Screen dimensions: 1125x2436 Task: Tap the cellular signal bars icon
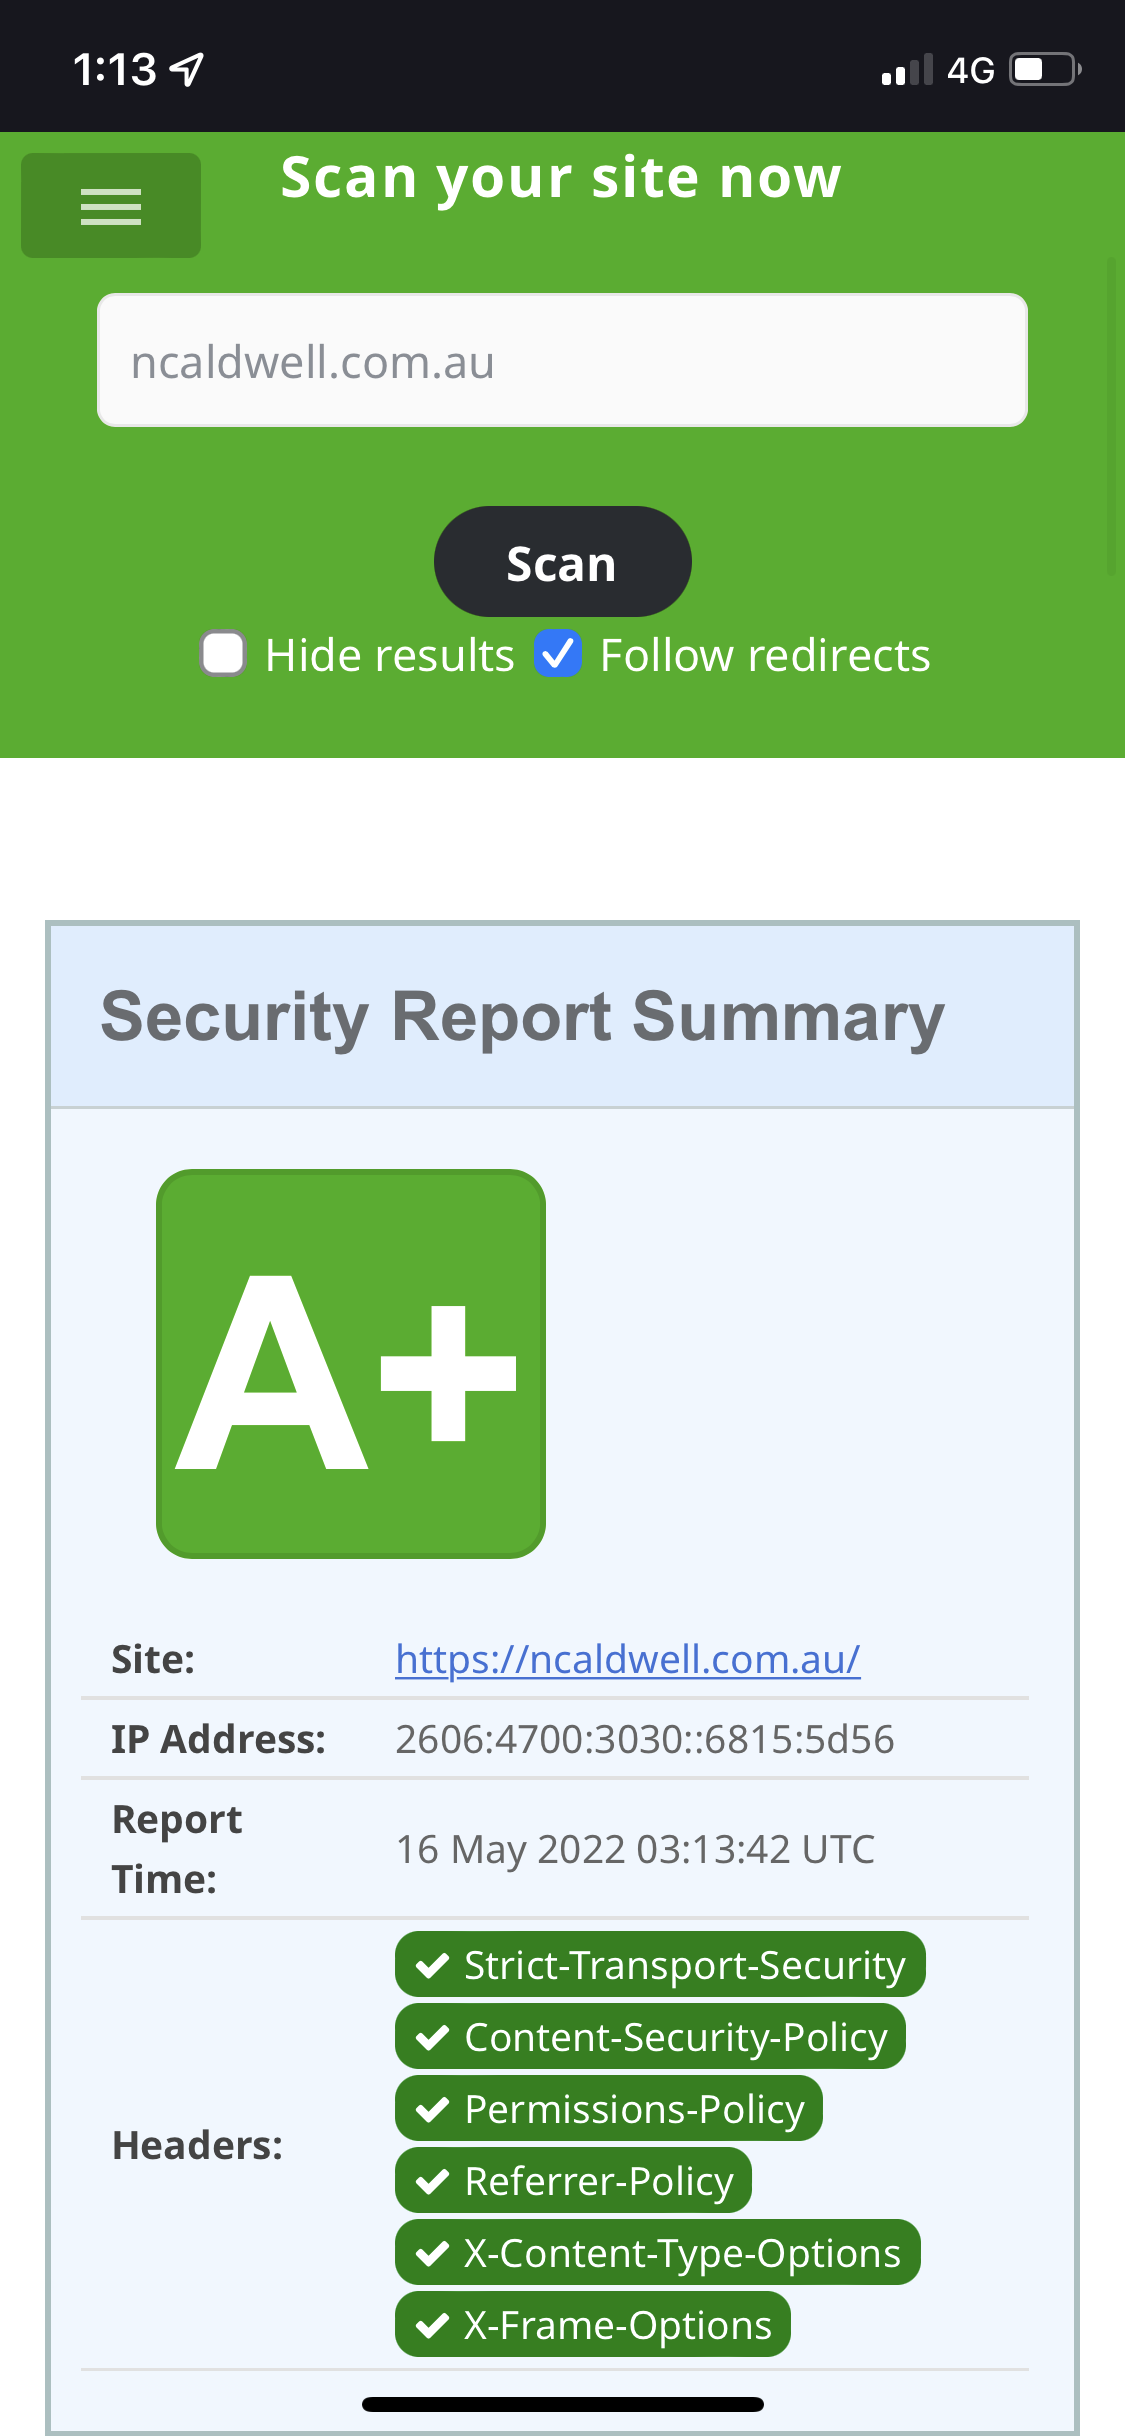click(907, 70)
